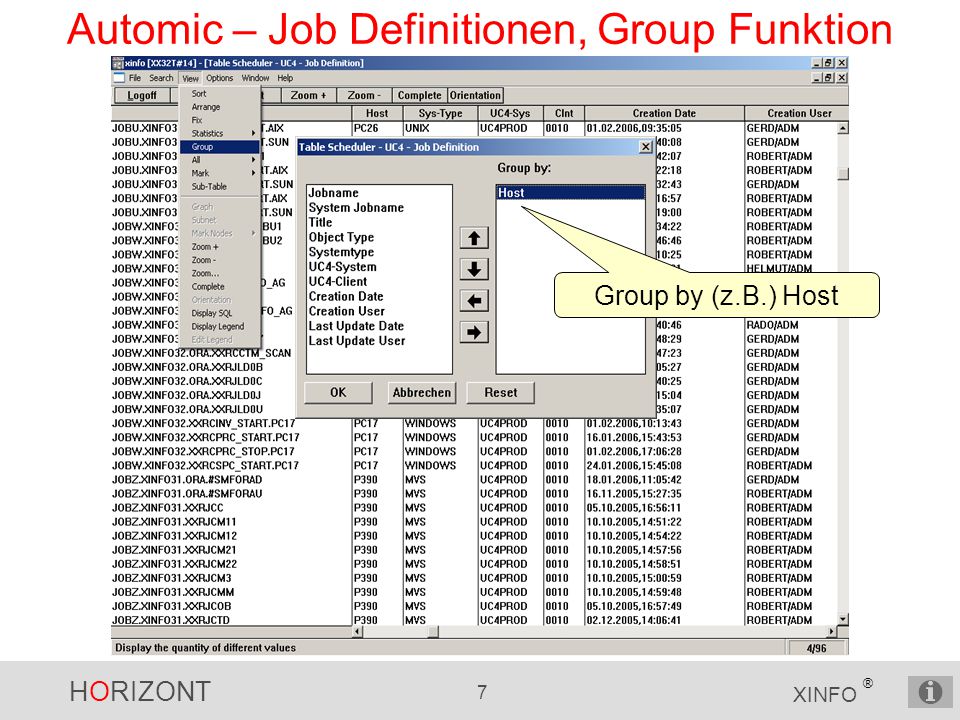The image size is (960, 720).
Task: Click the Zoom - toolbar button
Action: 364,96
